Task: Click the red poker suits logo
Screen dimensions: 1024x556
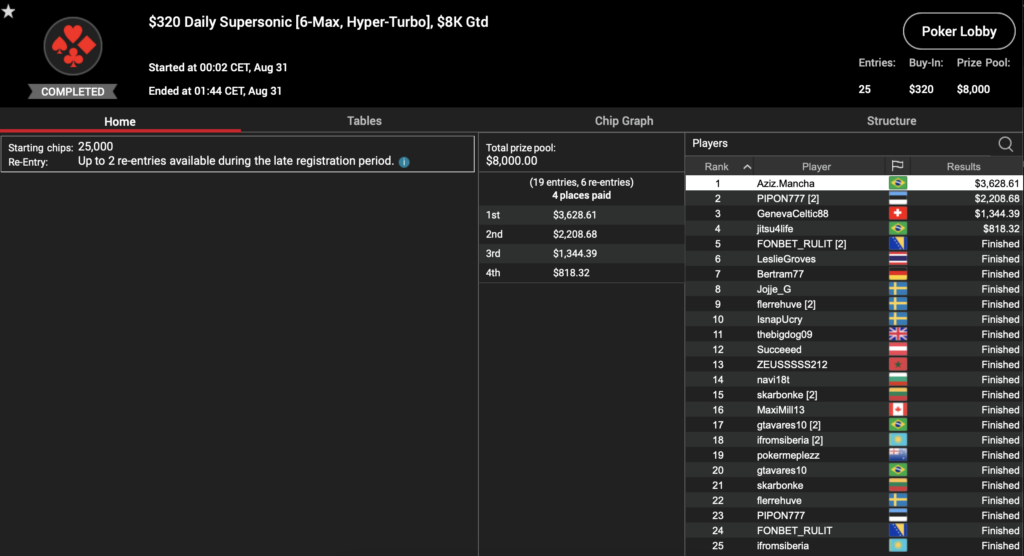Action: [x=72, y=47]
